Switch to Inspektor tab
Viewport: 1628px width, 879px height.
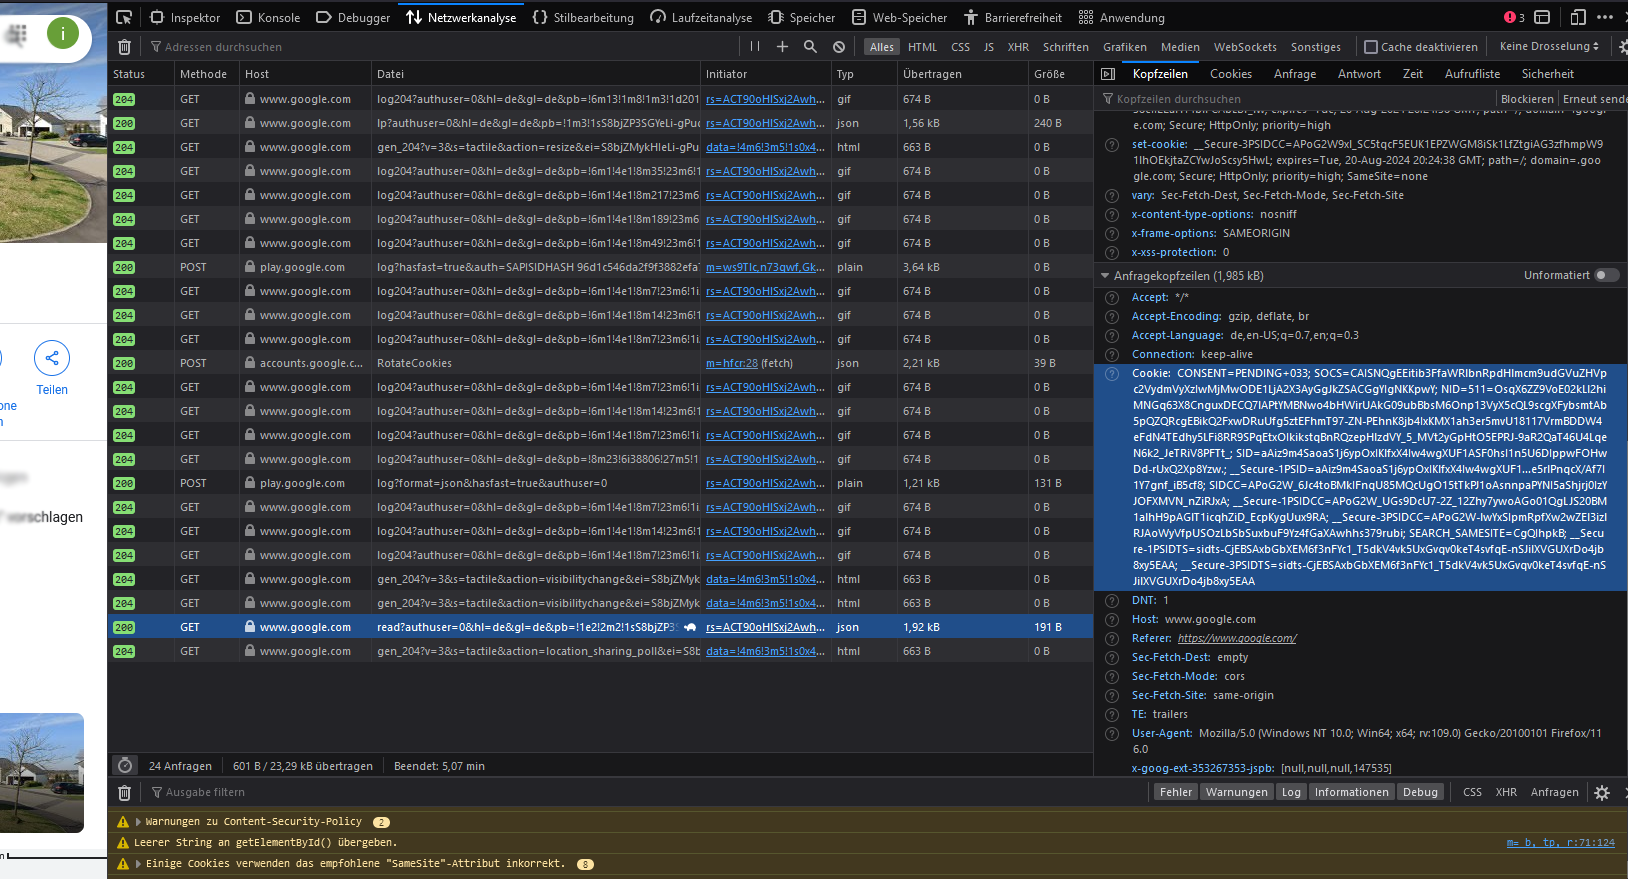185,17
